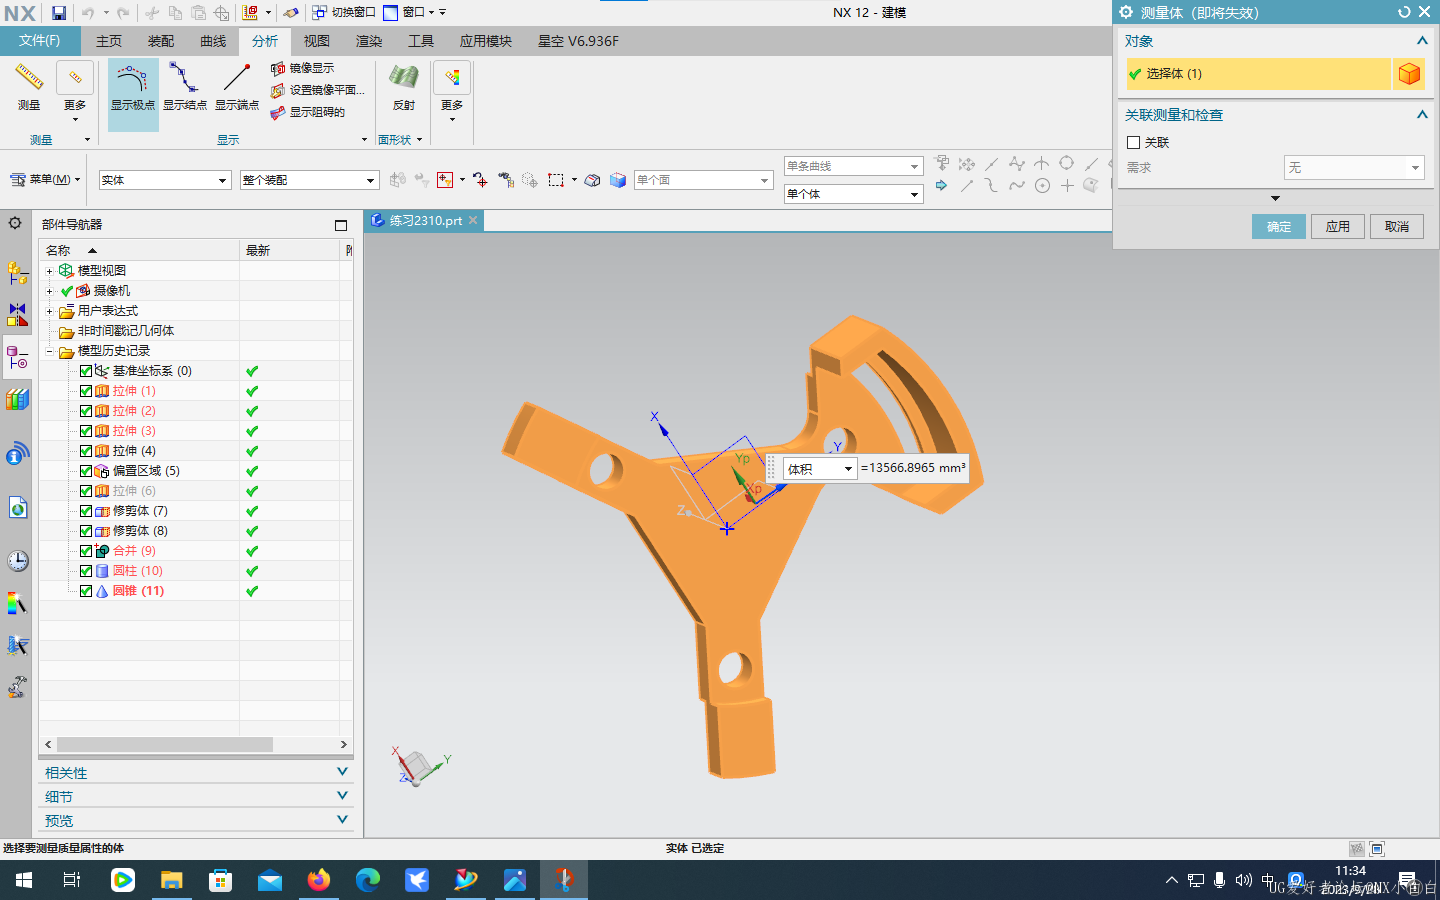Click the Save icon in title bar
The image size is (1440, 900).
coord(59,13)
